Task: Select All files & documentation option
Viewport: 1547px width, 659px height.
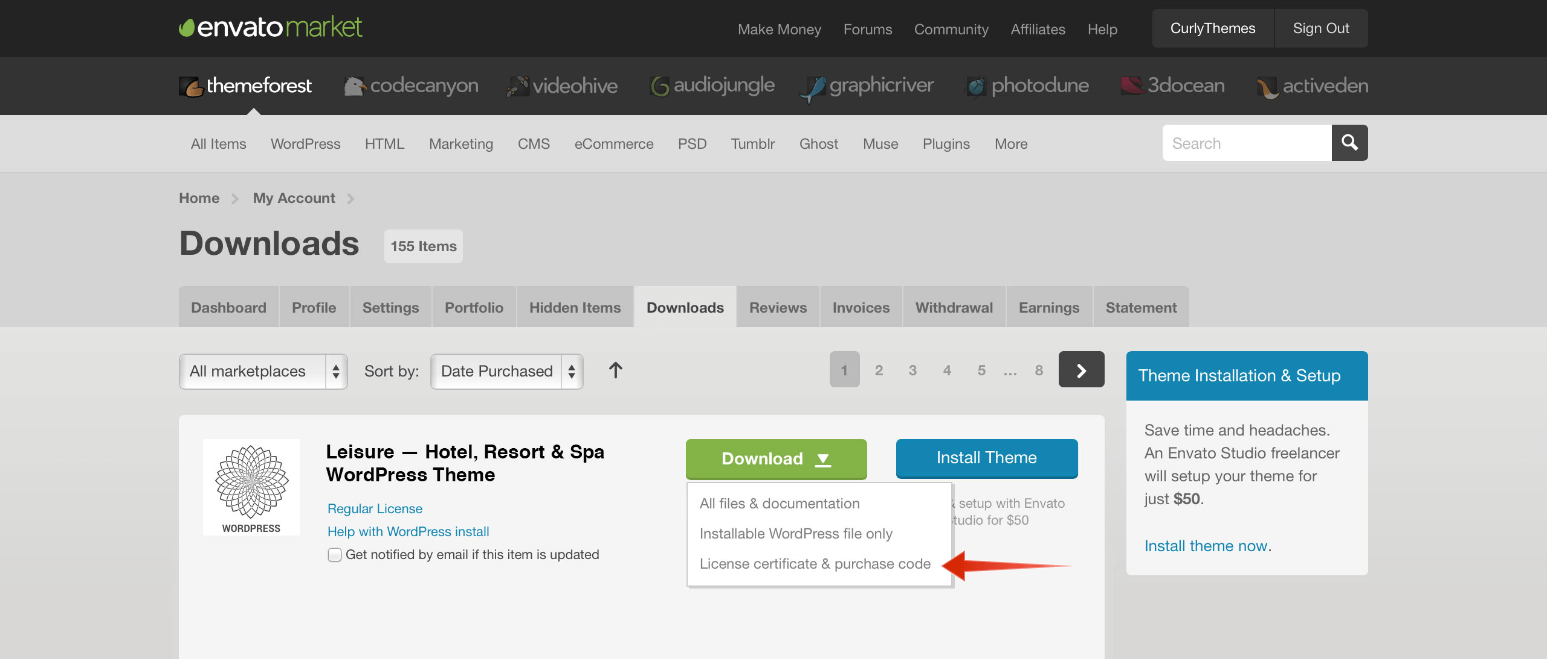Action: pos(780,503)
